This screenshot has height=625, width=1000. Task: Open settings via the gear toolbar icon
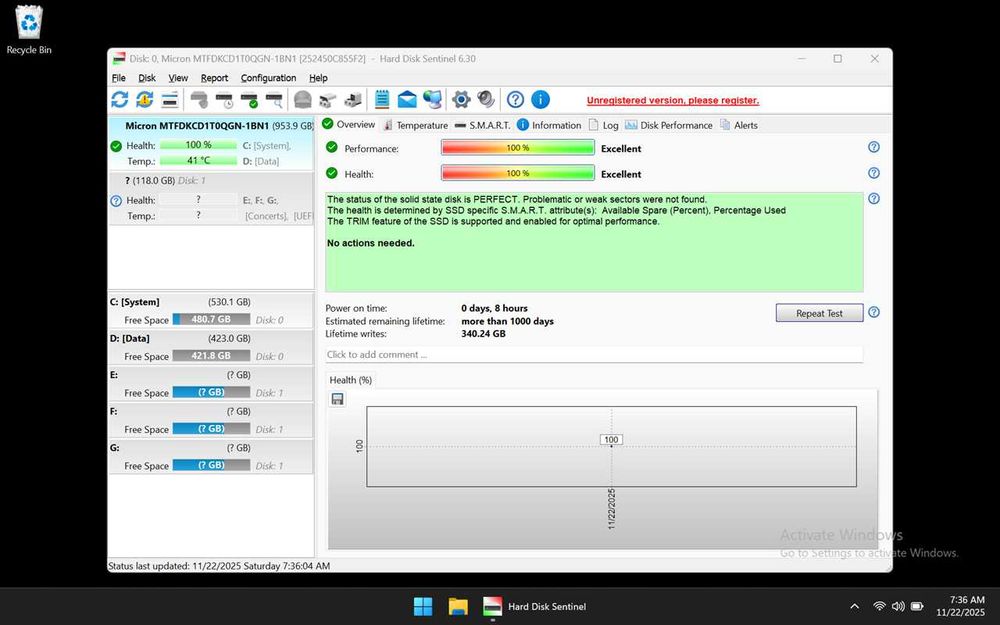coord(461,99)
